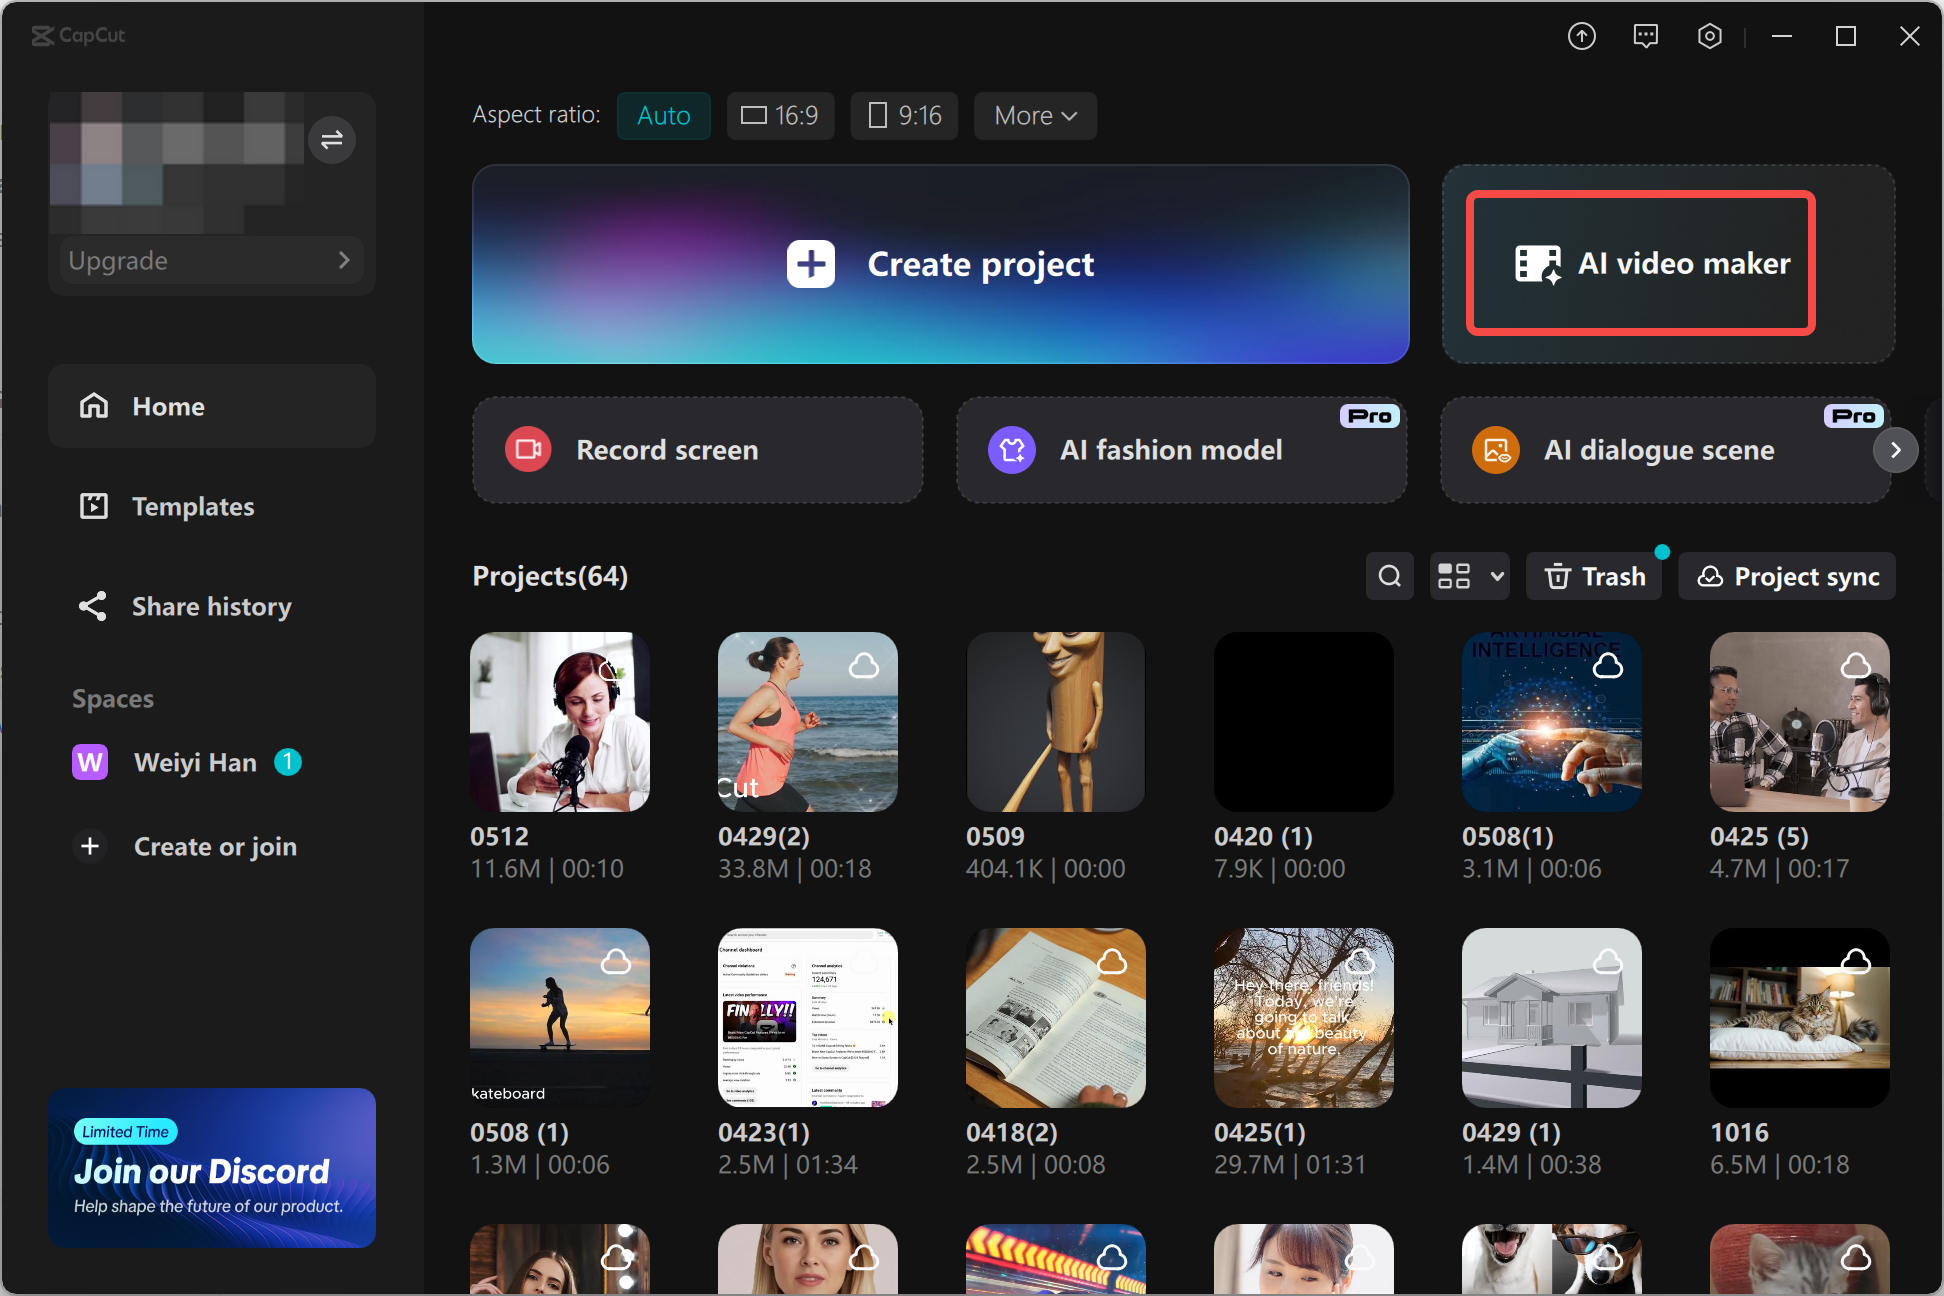The image size is (1944, 1296).
Task: Click cloud icon on 0508(1) AI thumbnail
Action: pyautogui.click(x=1608, y=666)
